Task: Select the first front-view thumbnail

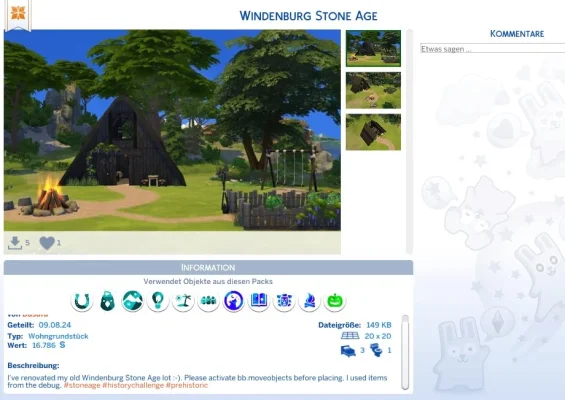Action: (x=373, y=48)
